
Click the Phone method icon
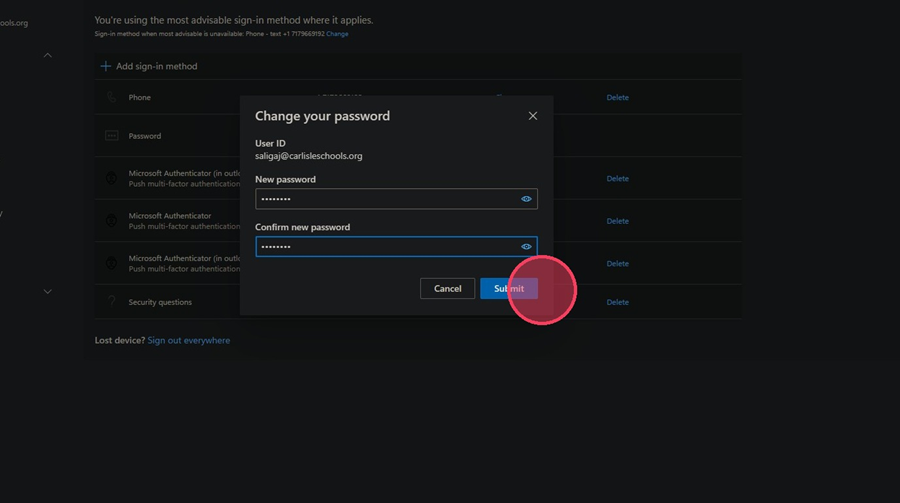[x=111, y=97]
